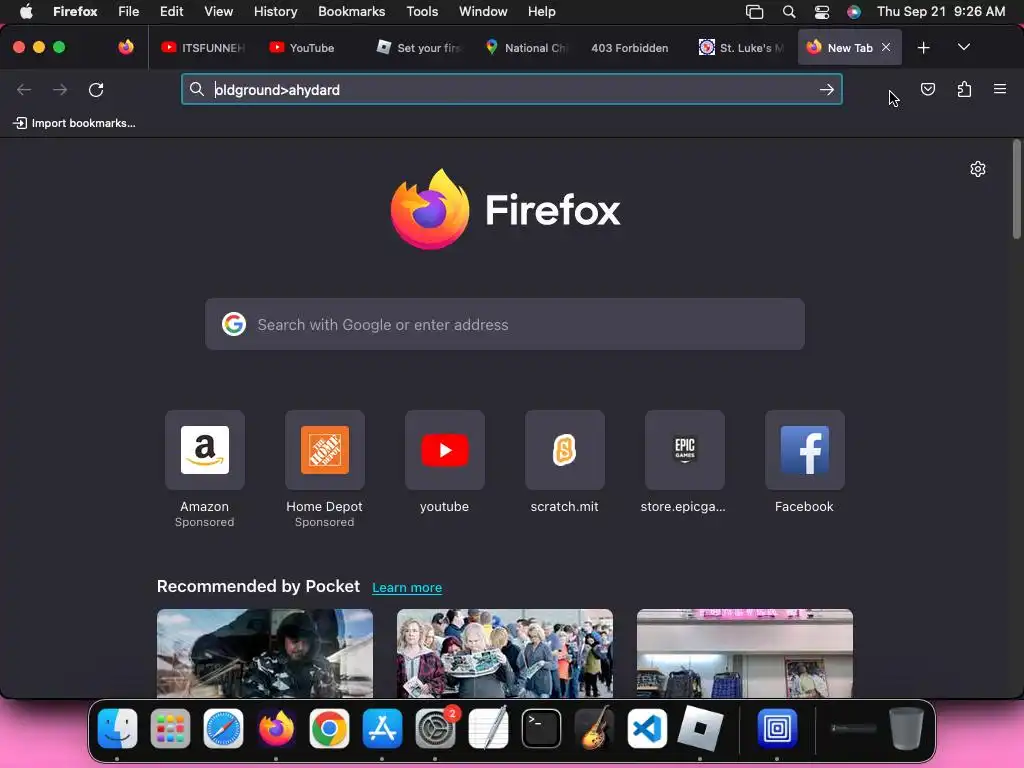Open the Extensions puzzle icon

pos(964,89)
